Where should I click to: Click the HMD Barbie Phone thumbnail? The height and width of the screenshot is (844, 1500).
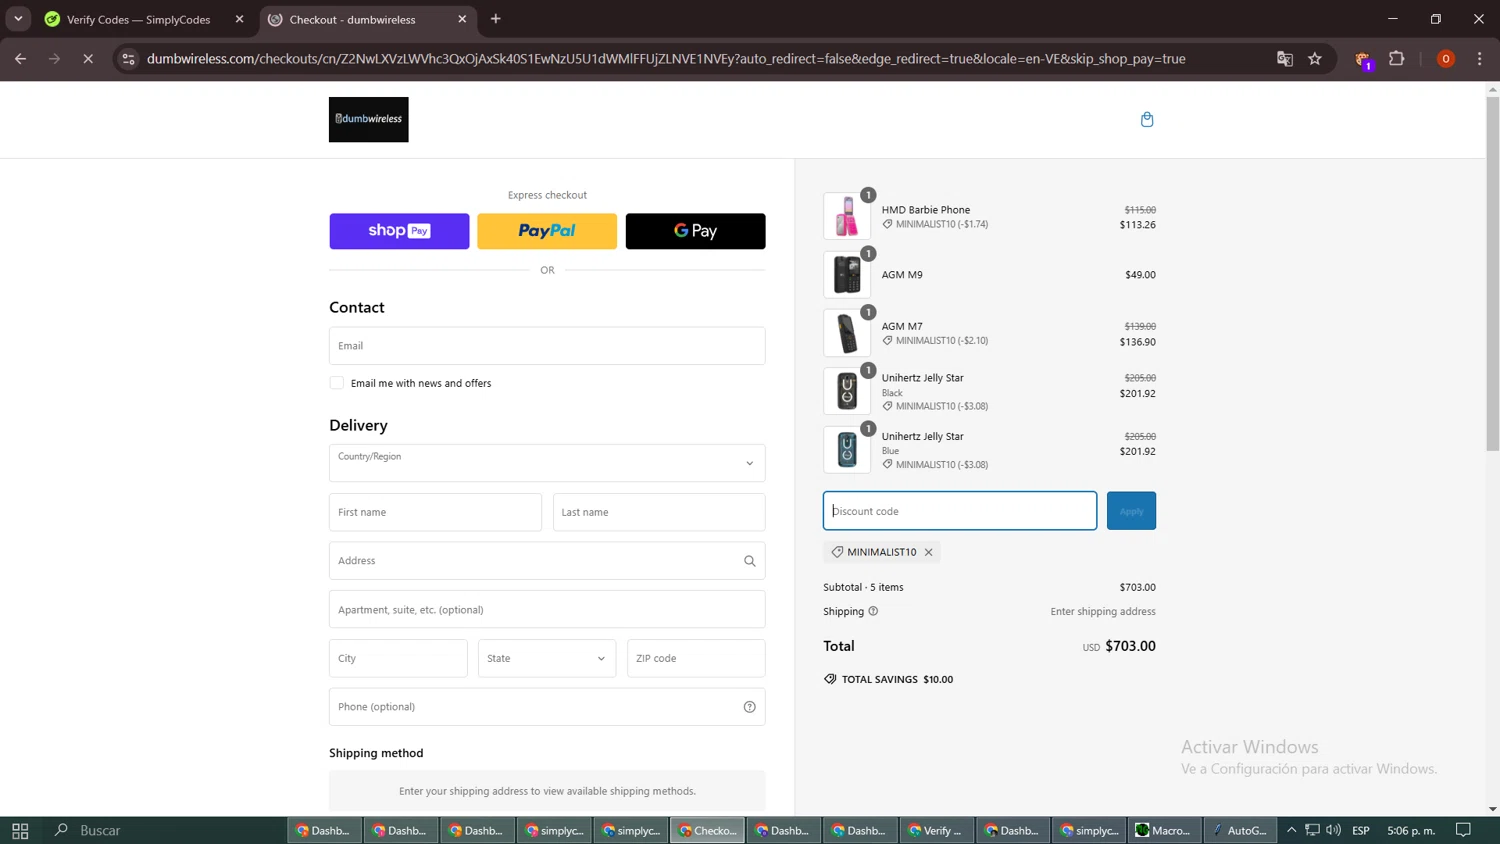(847, 216)
